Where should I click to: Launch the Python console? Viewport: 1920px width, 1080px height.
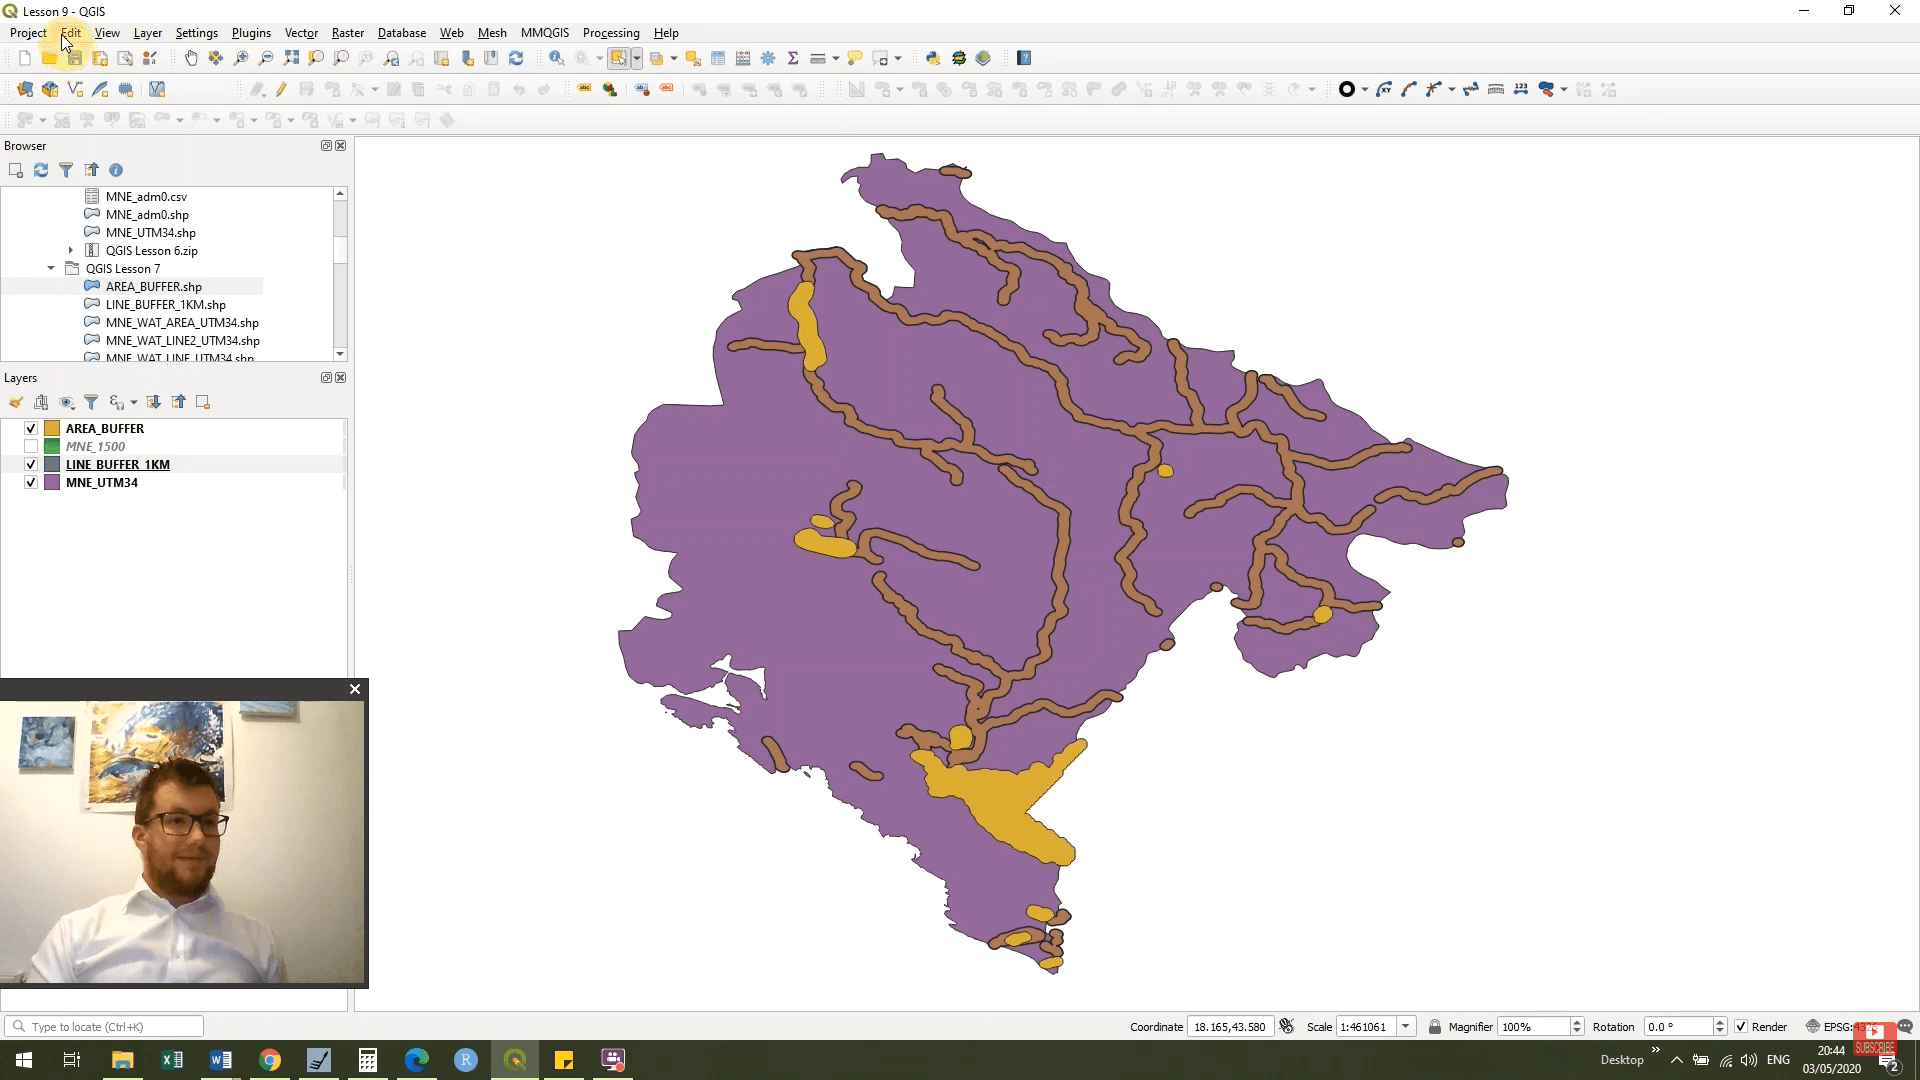(933, 58)
